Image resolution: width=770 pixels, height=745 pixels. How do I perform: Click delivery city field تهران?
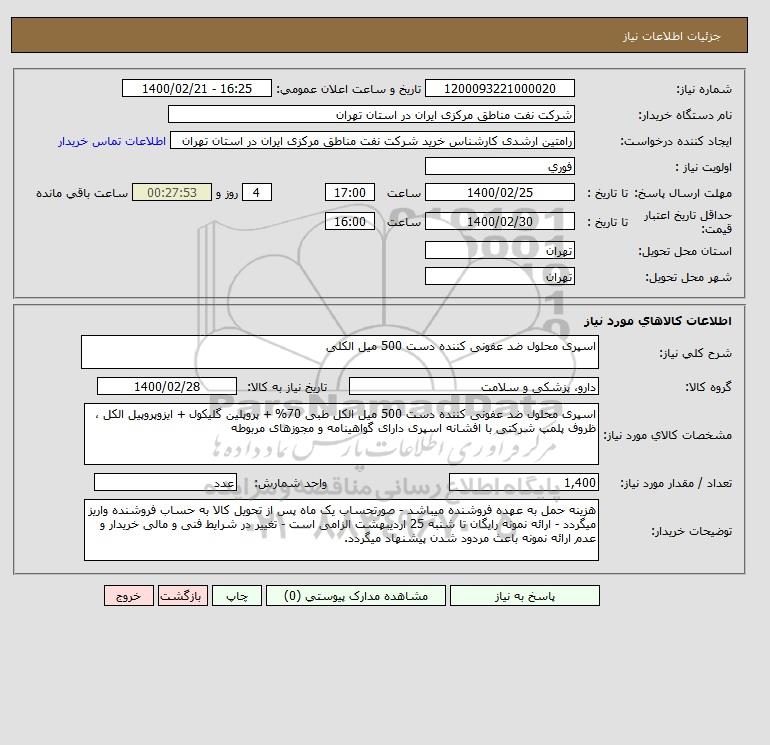(x=499, y=276)
